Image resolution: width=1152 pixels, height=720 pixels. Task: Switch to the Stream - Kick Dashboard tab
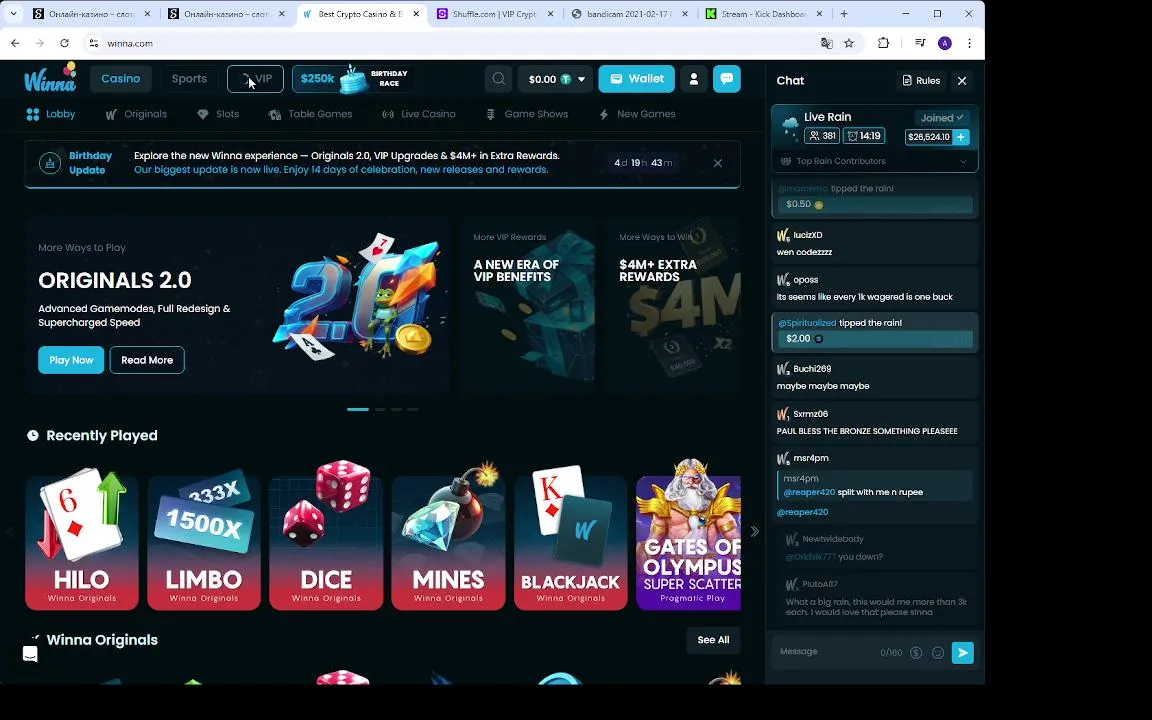coord(764,14)
